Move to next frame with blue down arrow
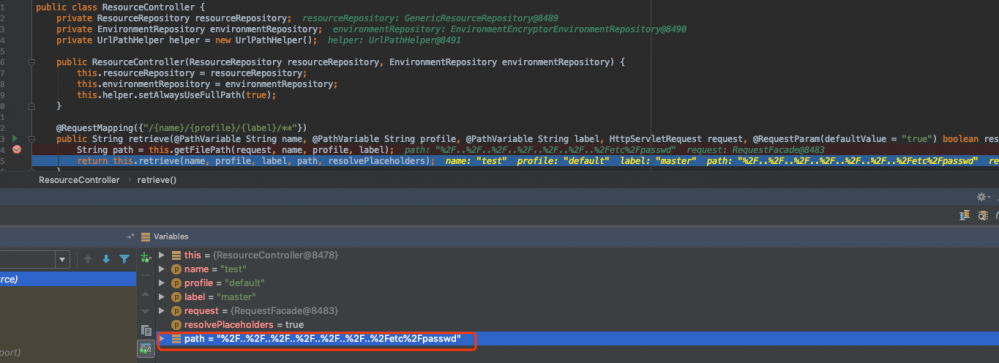Image resolution: width=999 pixels, height=363 pixels. pos(106,259)
